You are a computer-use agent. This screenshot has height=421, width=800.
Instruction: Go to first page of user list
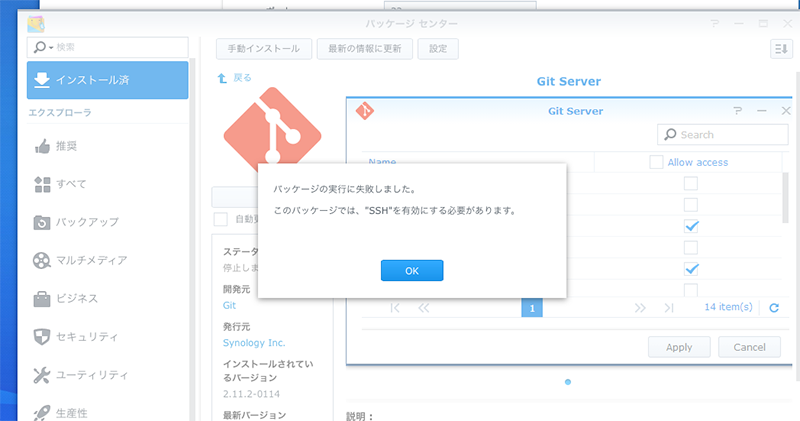tap(395, 308)
